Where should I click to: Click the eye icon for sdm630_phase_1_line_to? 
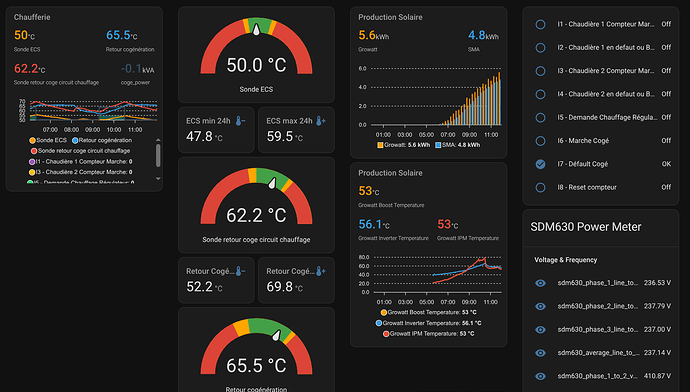540,283
